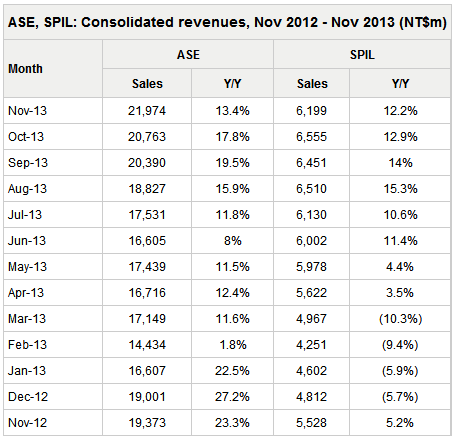Select SPIL Y/Y value (5.9%)

(400, 371)
